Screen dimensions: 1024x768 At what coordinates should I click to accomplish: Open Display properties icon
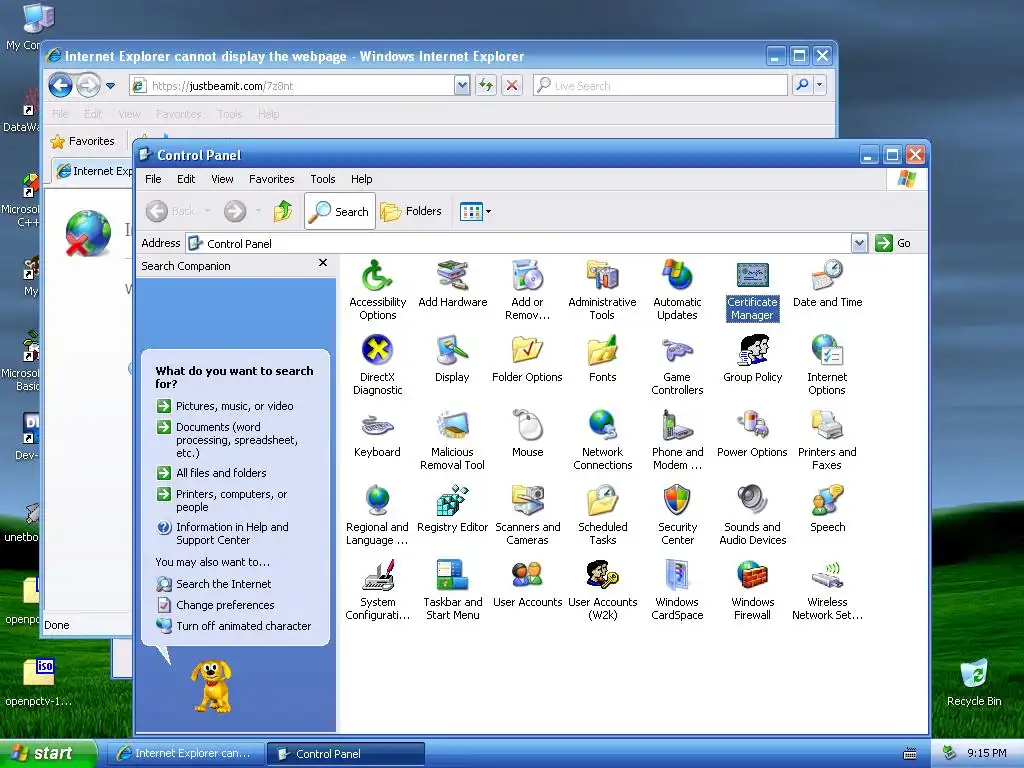coord(452,359)
